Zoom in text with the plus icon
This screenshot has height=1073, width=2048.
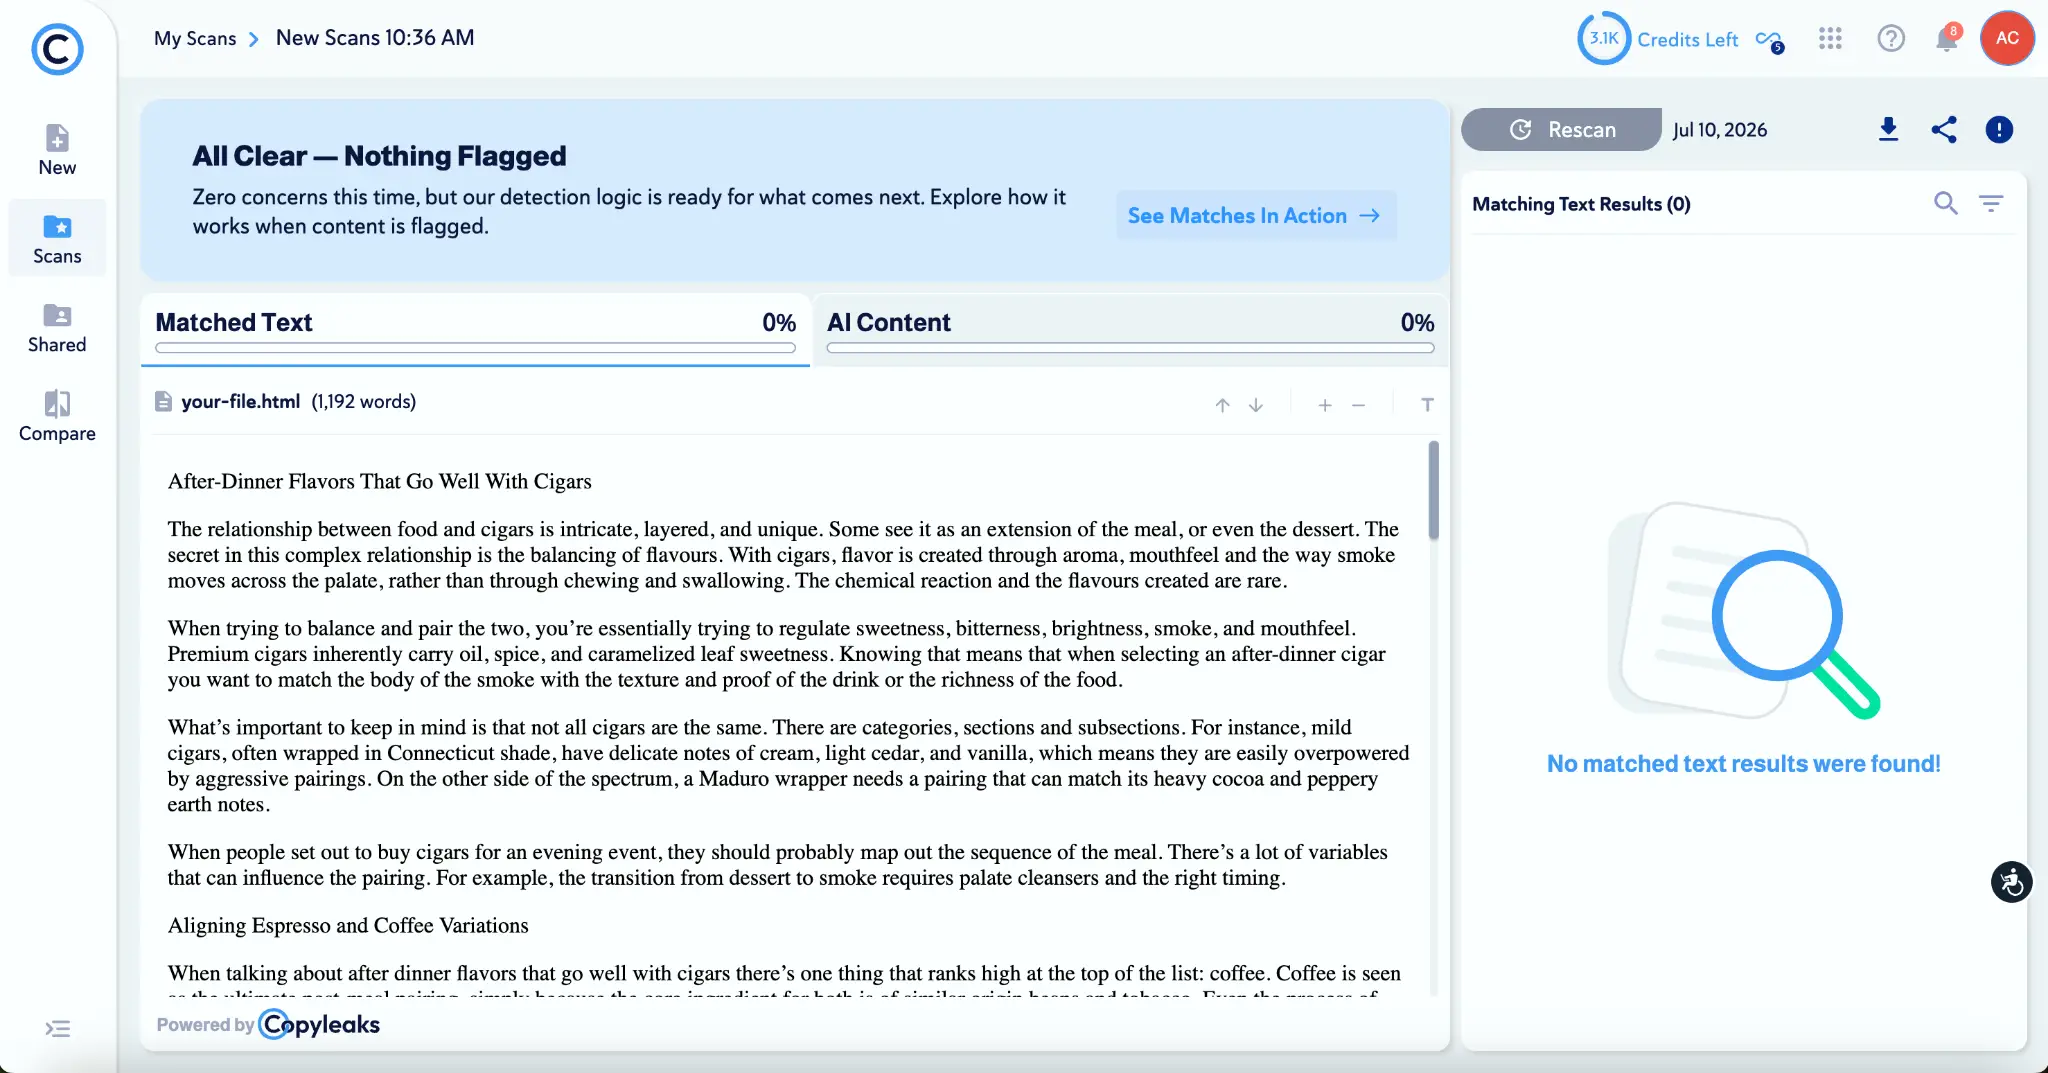click(1325, 405)
